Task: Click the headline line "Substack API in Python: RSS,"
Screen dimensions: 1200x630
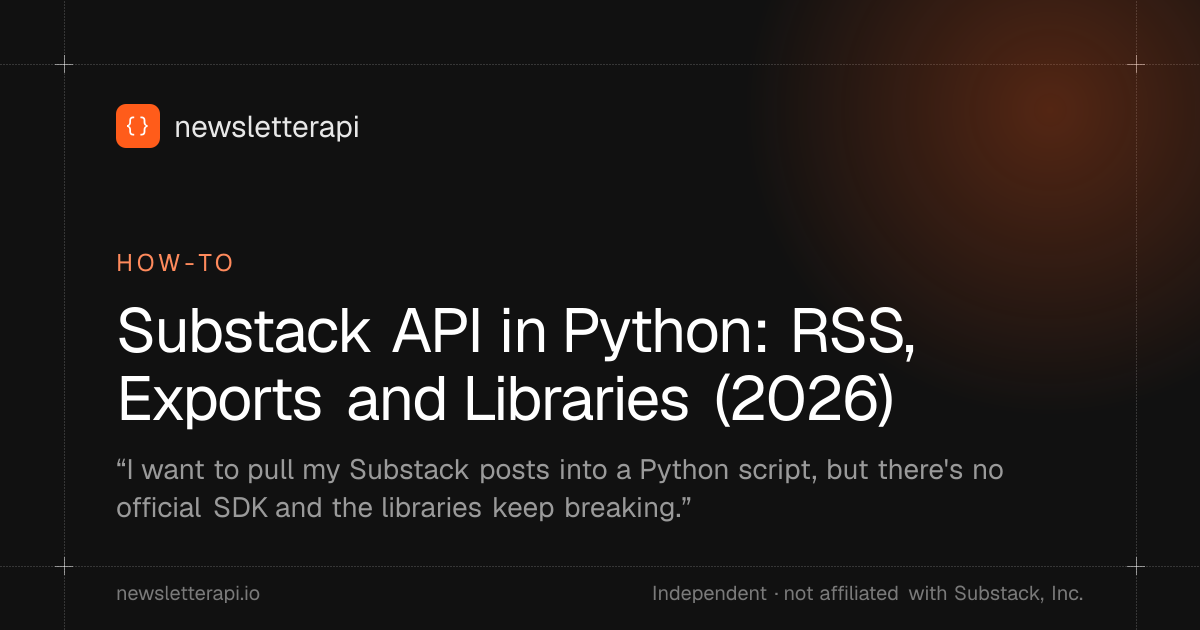Action: point(516,334)
